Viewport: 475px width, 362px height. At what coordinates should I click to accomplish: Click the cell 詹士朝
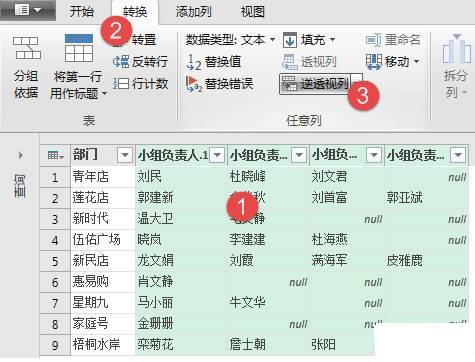click(268, 345)
